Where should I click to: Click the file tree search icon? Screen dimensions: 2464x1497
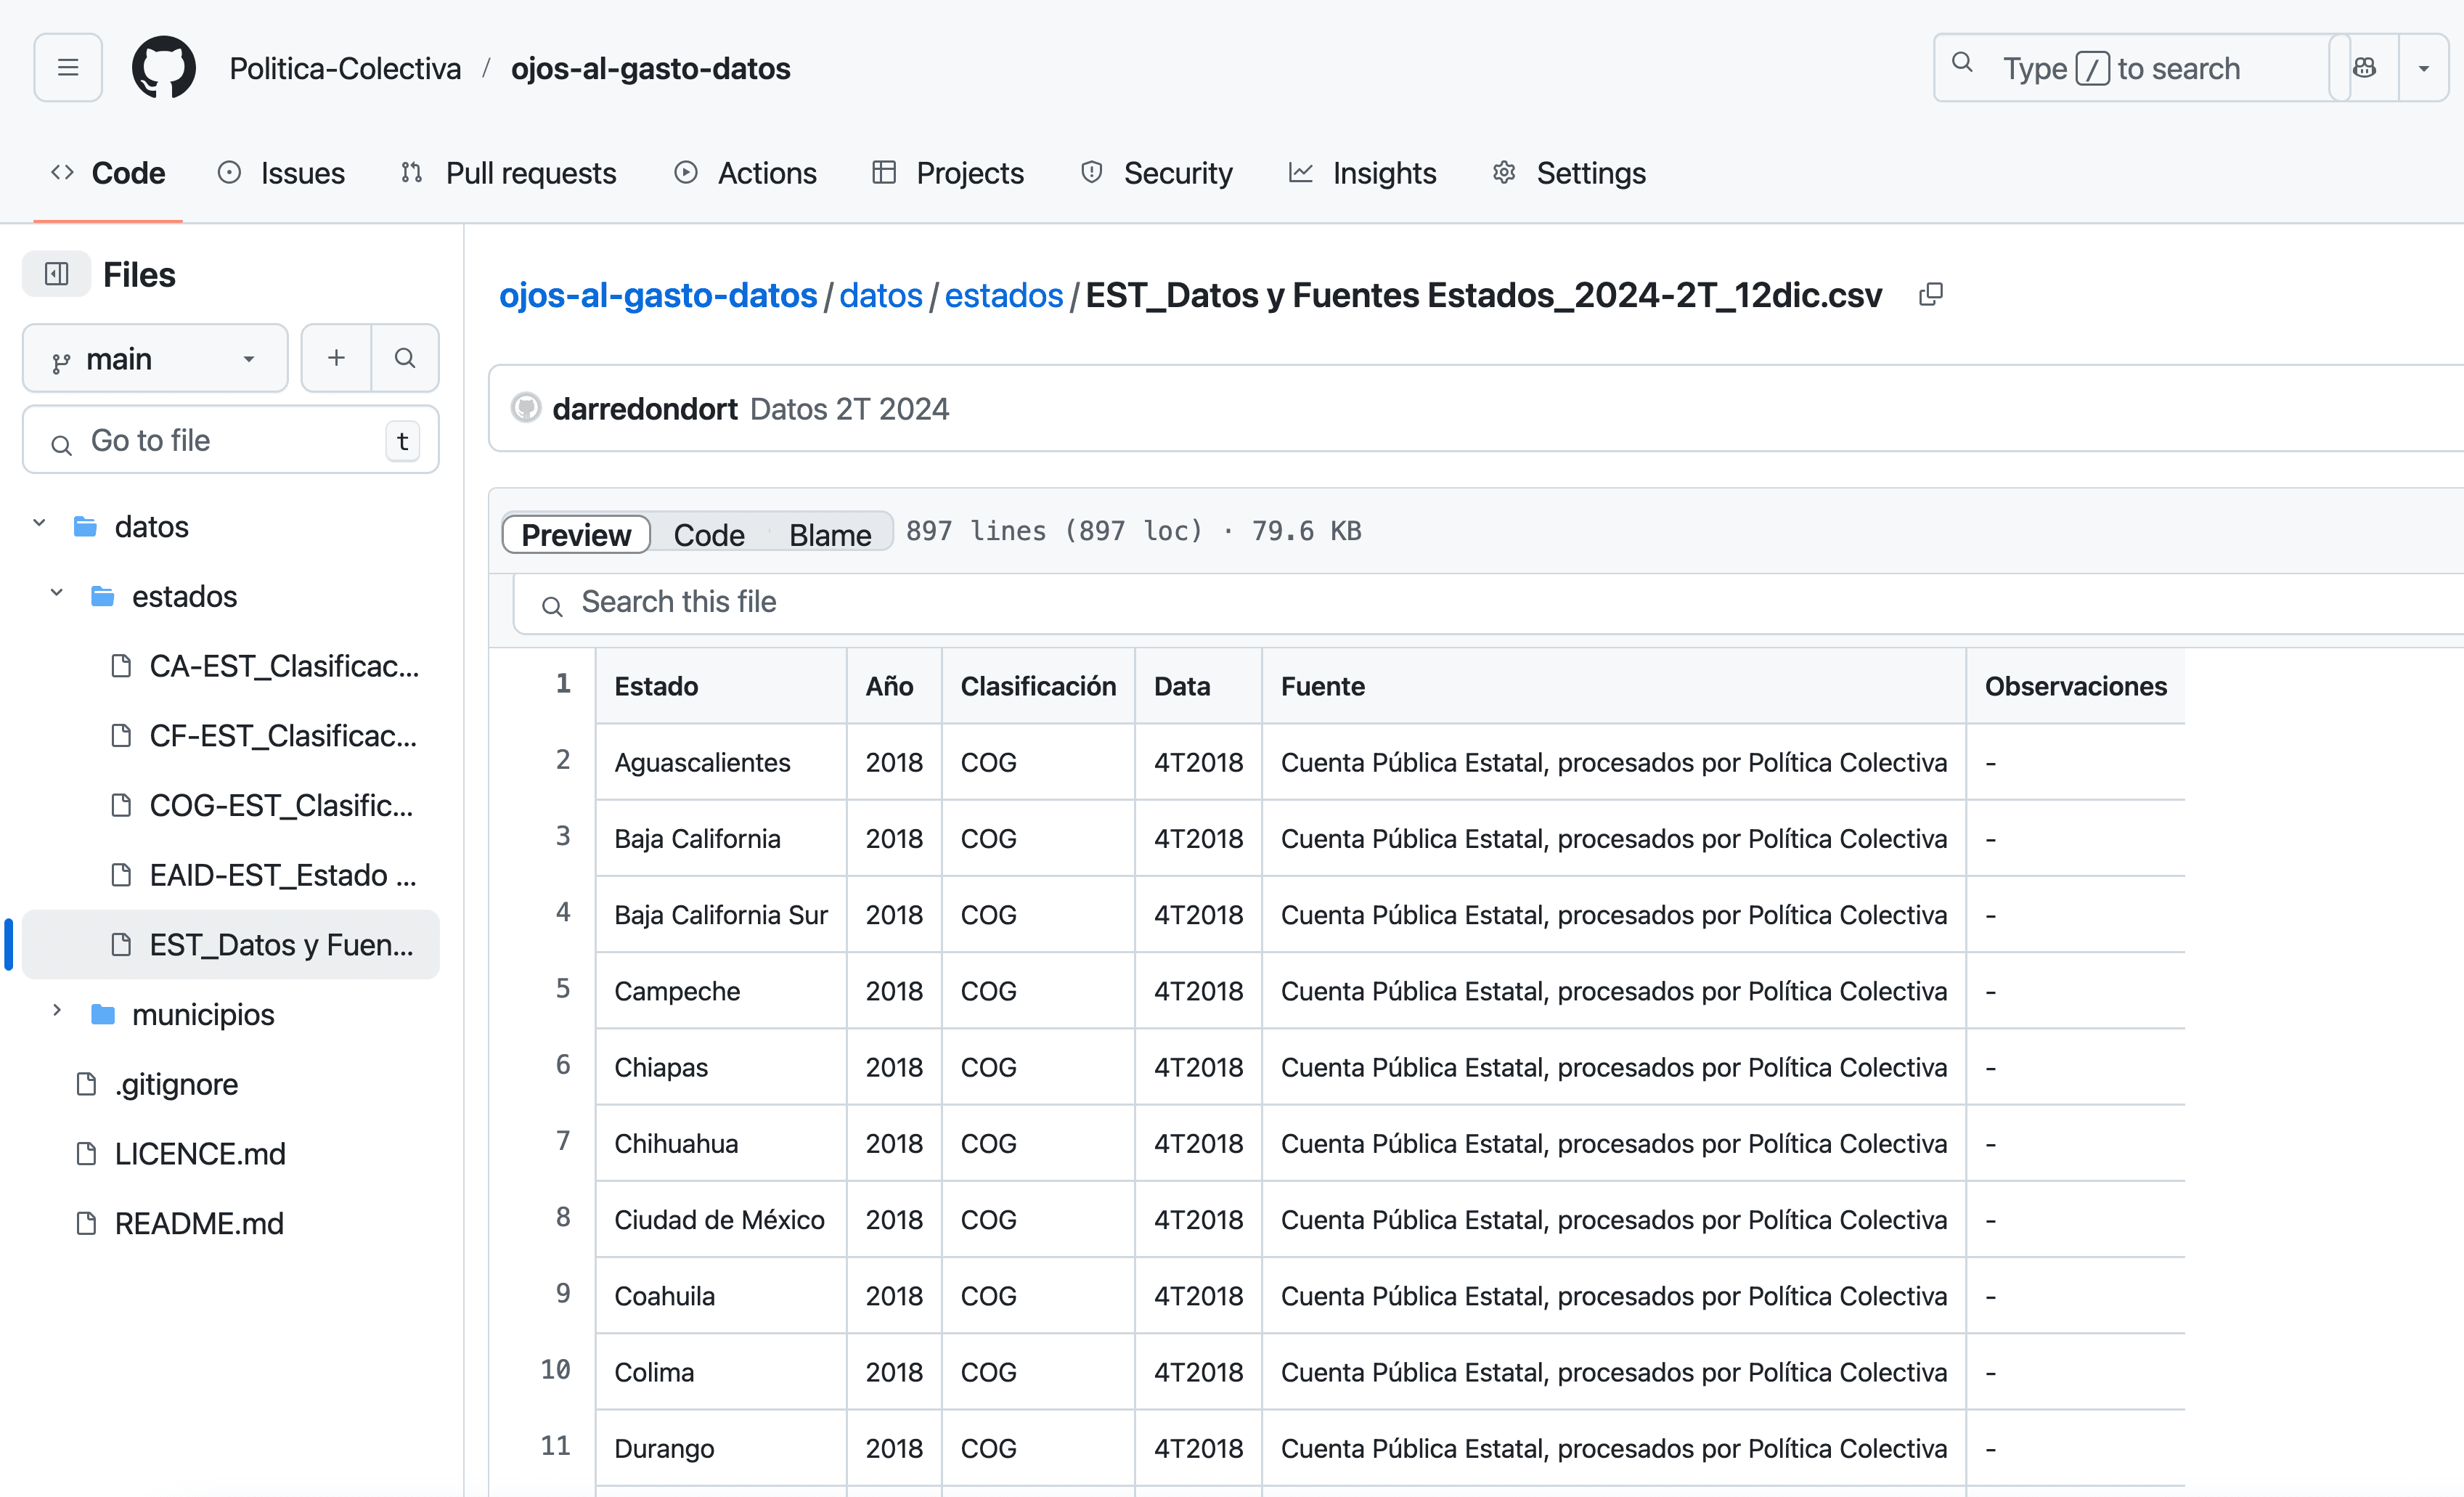pyautogui.click(x=405, y=358)
